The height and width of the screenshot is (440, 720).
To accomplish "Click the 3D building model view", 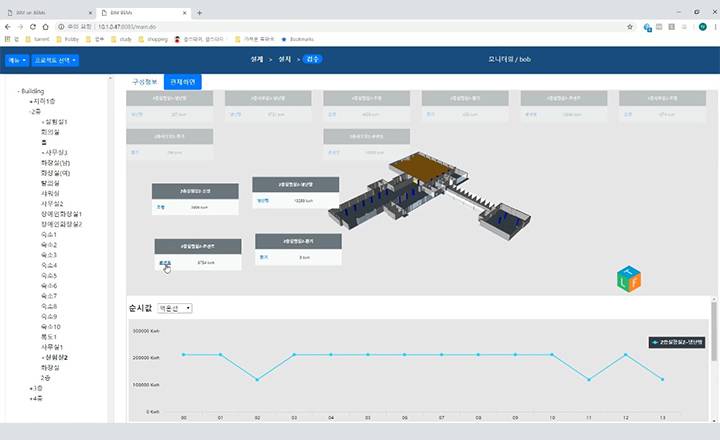I will pos(420,195).
